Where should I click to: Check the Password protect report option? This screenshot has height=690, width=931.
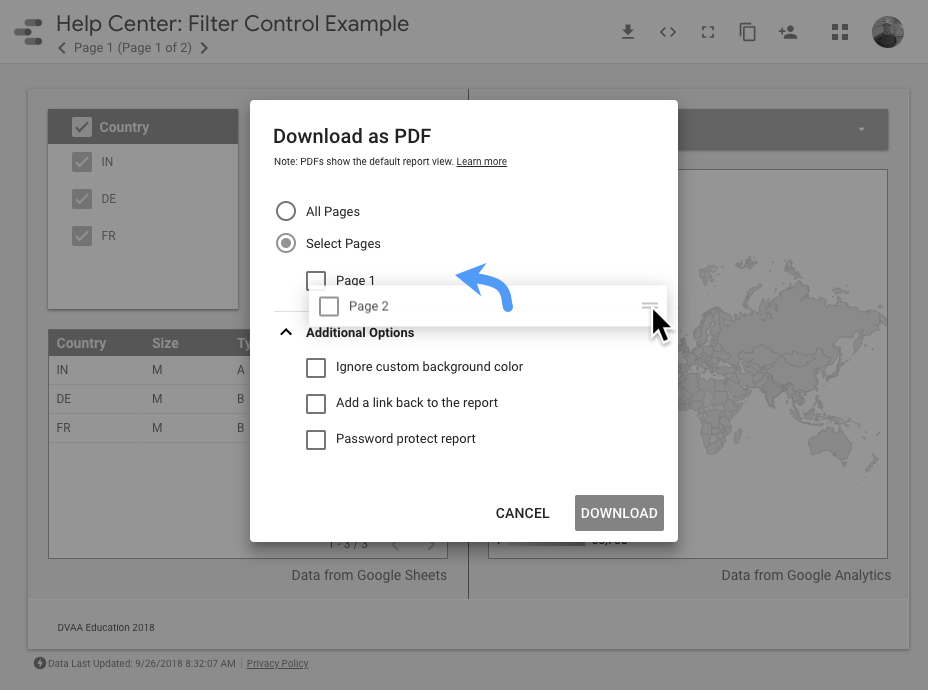pos(316,439)
